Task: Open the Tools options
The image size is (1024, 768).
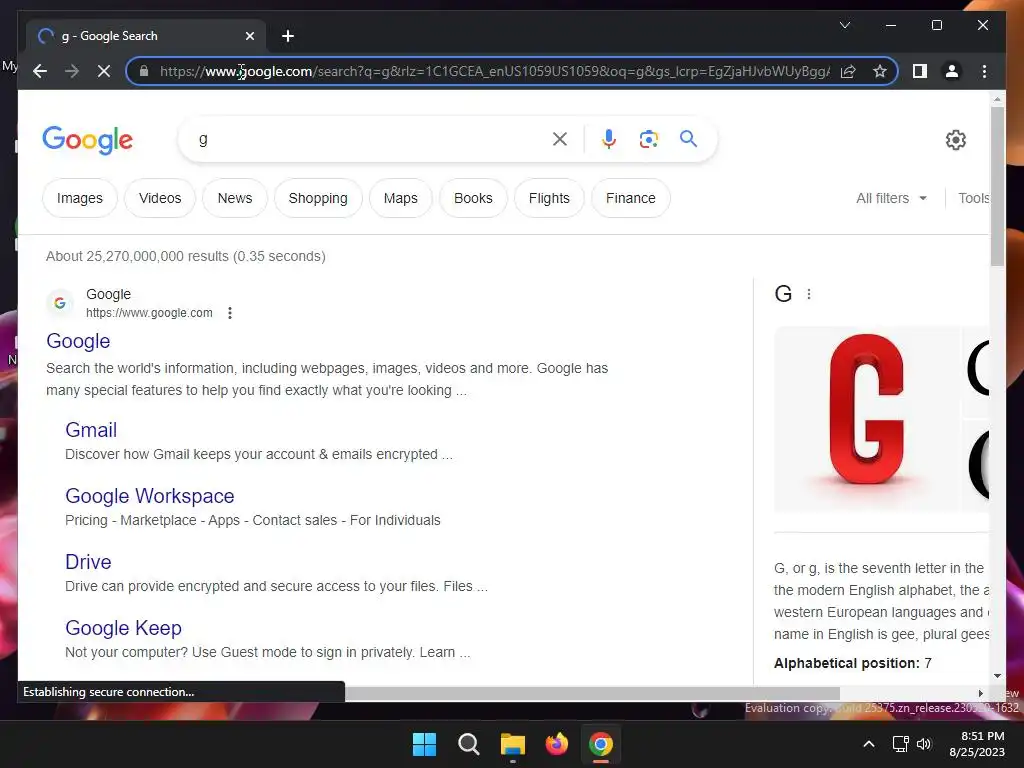Action: [973, 198]
